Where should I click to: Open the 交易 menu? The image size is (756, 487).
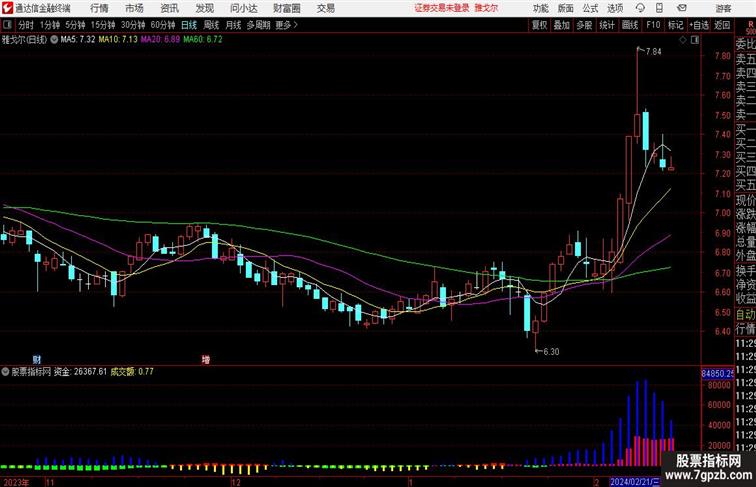(325, 8)
